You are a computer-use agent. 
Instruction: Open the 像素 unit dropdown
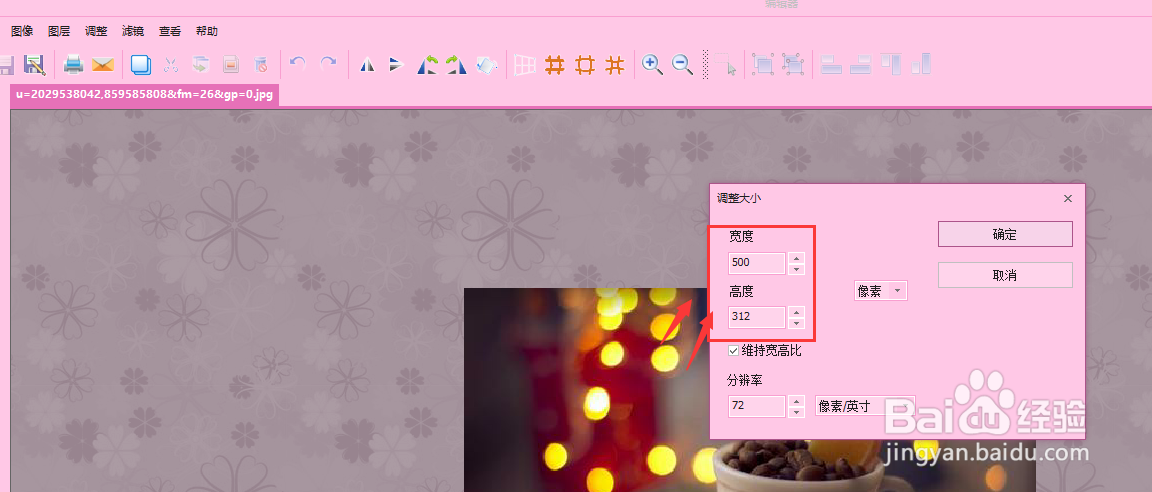pos(881,291)
